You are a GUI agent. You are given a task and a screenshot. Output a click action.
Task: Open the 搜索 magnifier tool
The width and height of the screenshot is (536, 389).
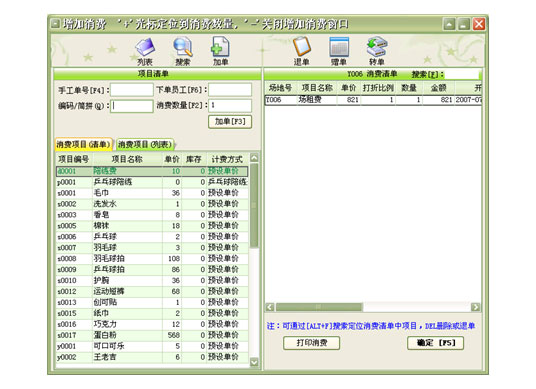click(183, 51)
